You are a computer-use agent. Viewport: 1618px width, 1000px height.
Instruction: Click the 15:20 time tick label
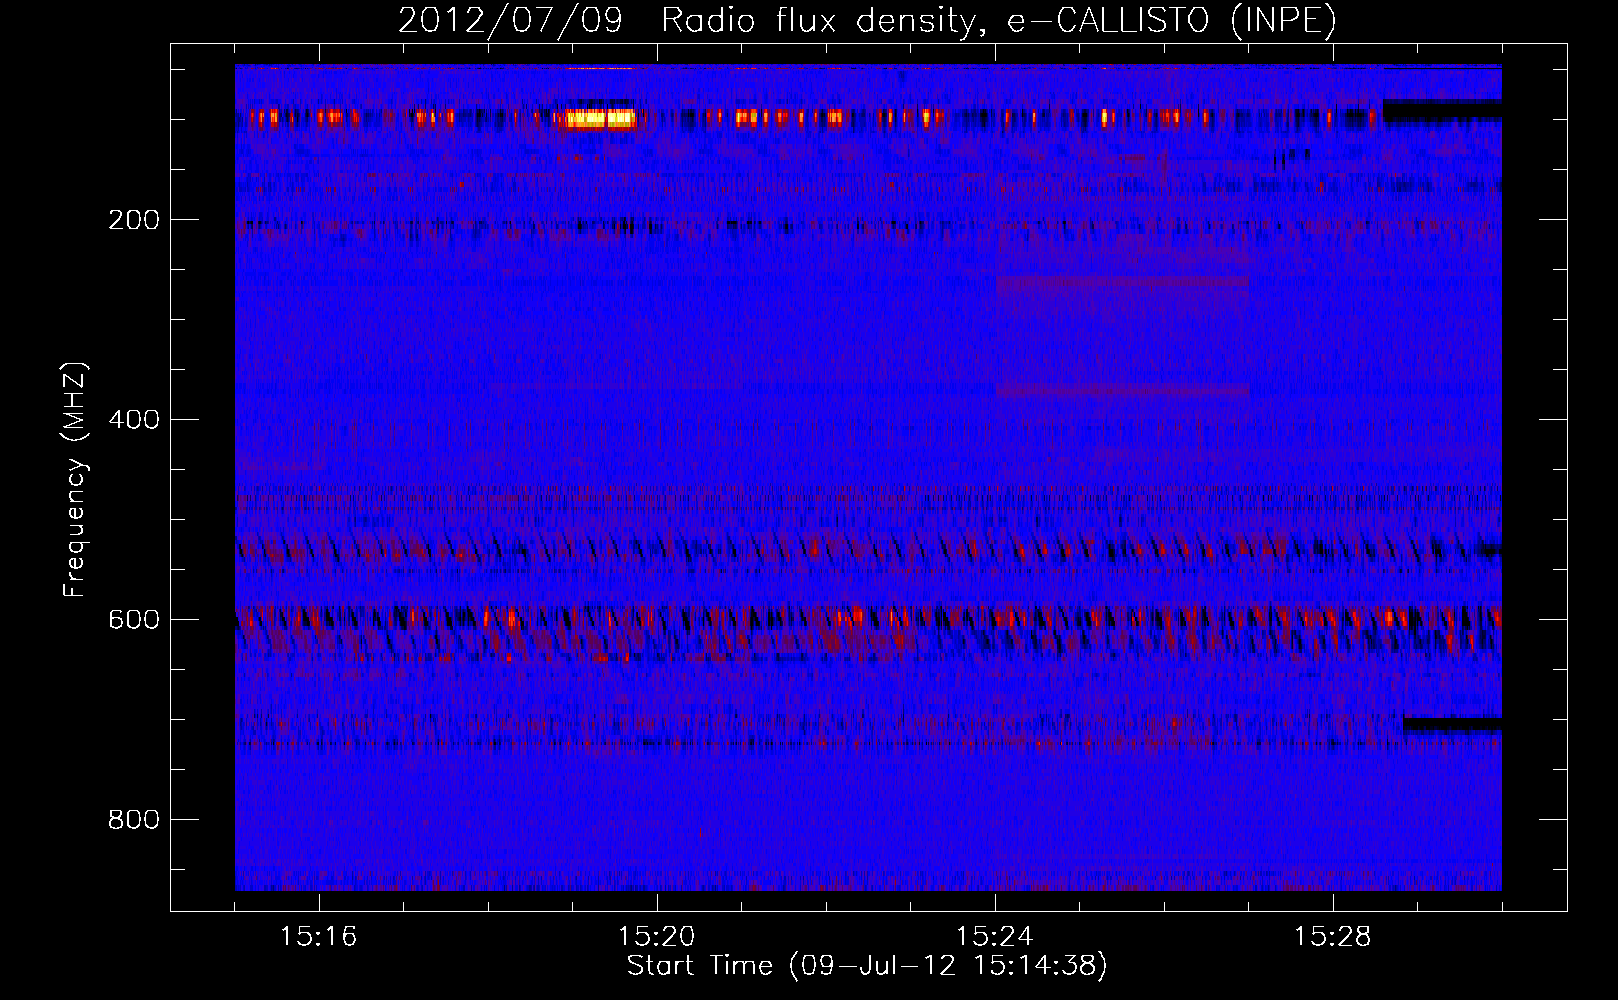tap(657, 936)
